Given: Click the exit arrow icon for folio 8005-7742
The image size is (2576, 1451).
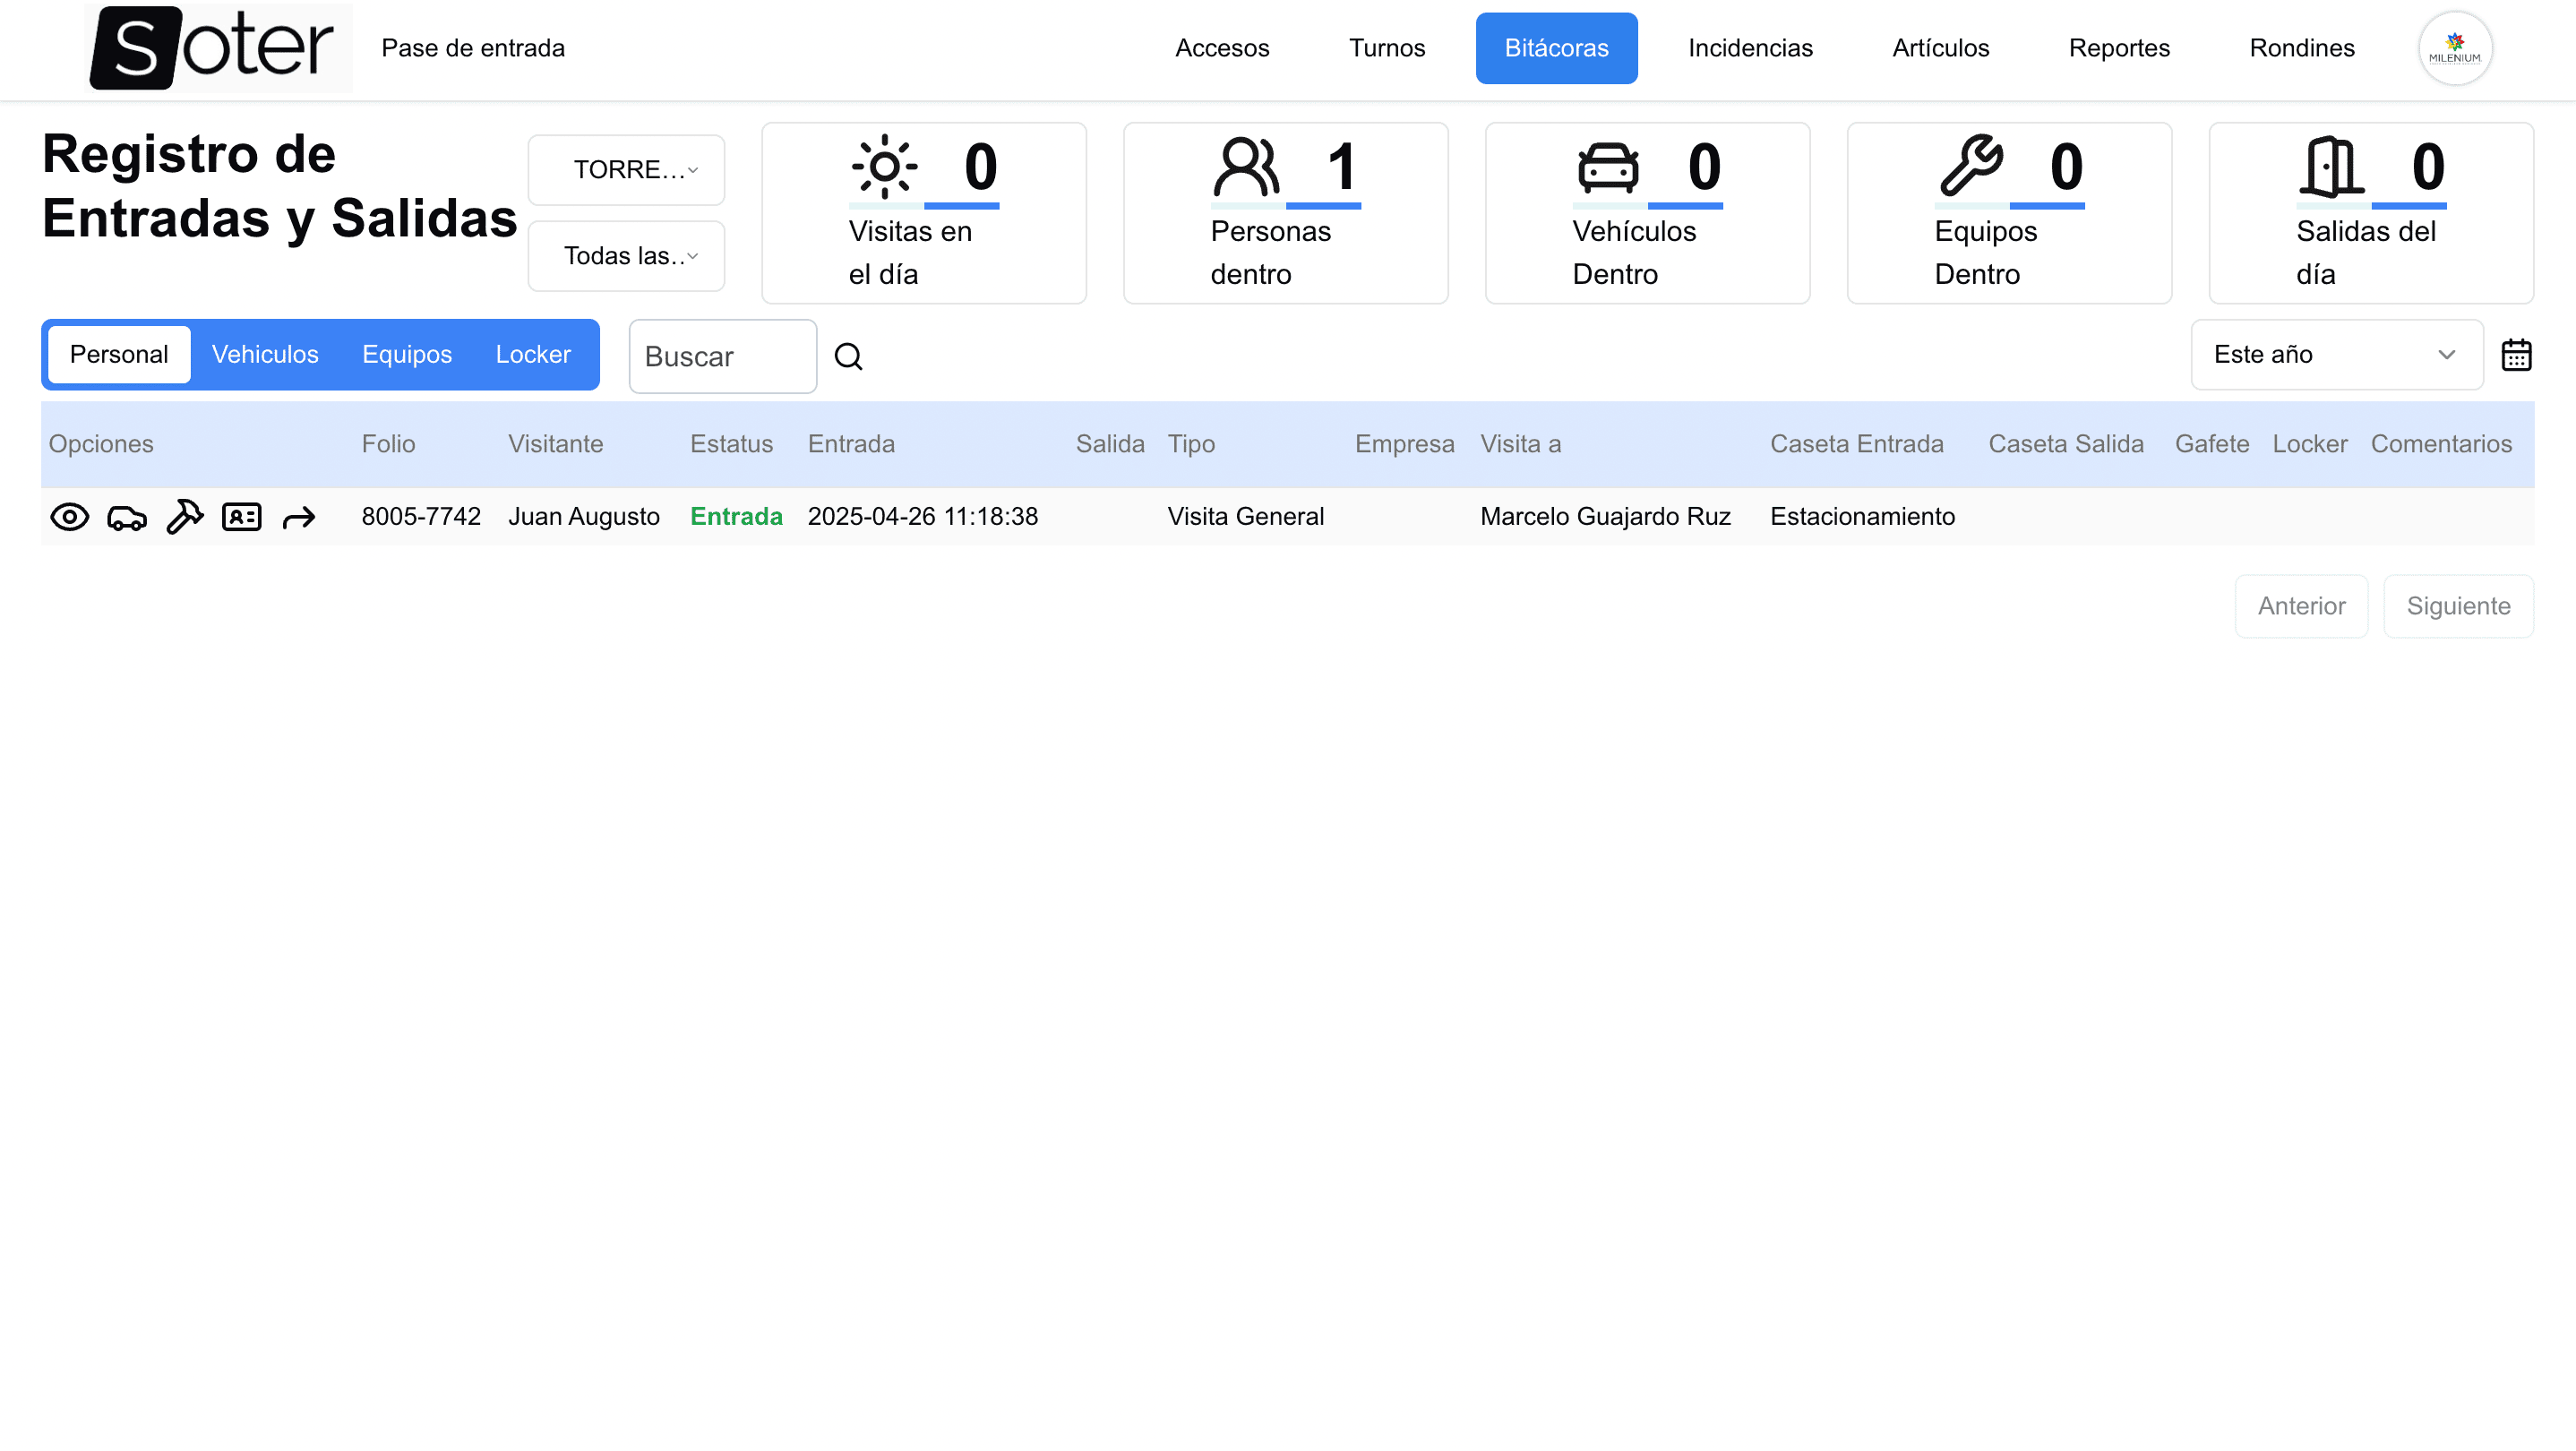Looking at the screenshot, I should tap(299, 517).
